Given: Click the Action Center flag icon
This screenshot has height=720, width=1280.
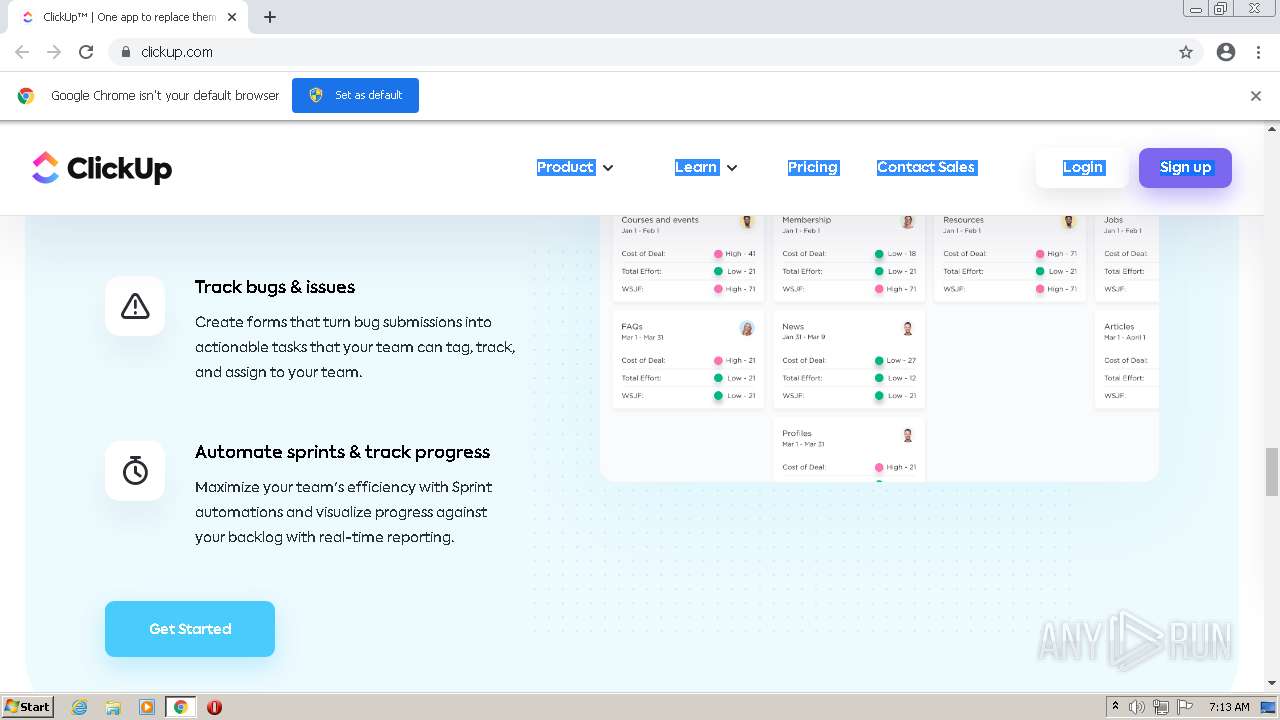Looking at the screenshot, I should pos(1185,707).
